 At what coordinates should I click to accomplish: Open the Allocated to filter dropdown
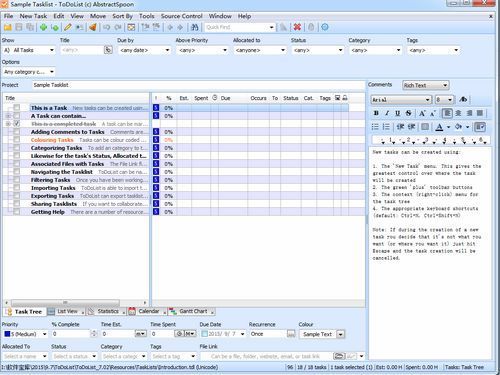(x=283, y=50)
